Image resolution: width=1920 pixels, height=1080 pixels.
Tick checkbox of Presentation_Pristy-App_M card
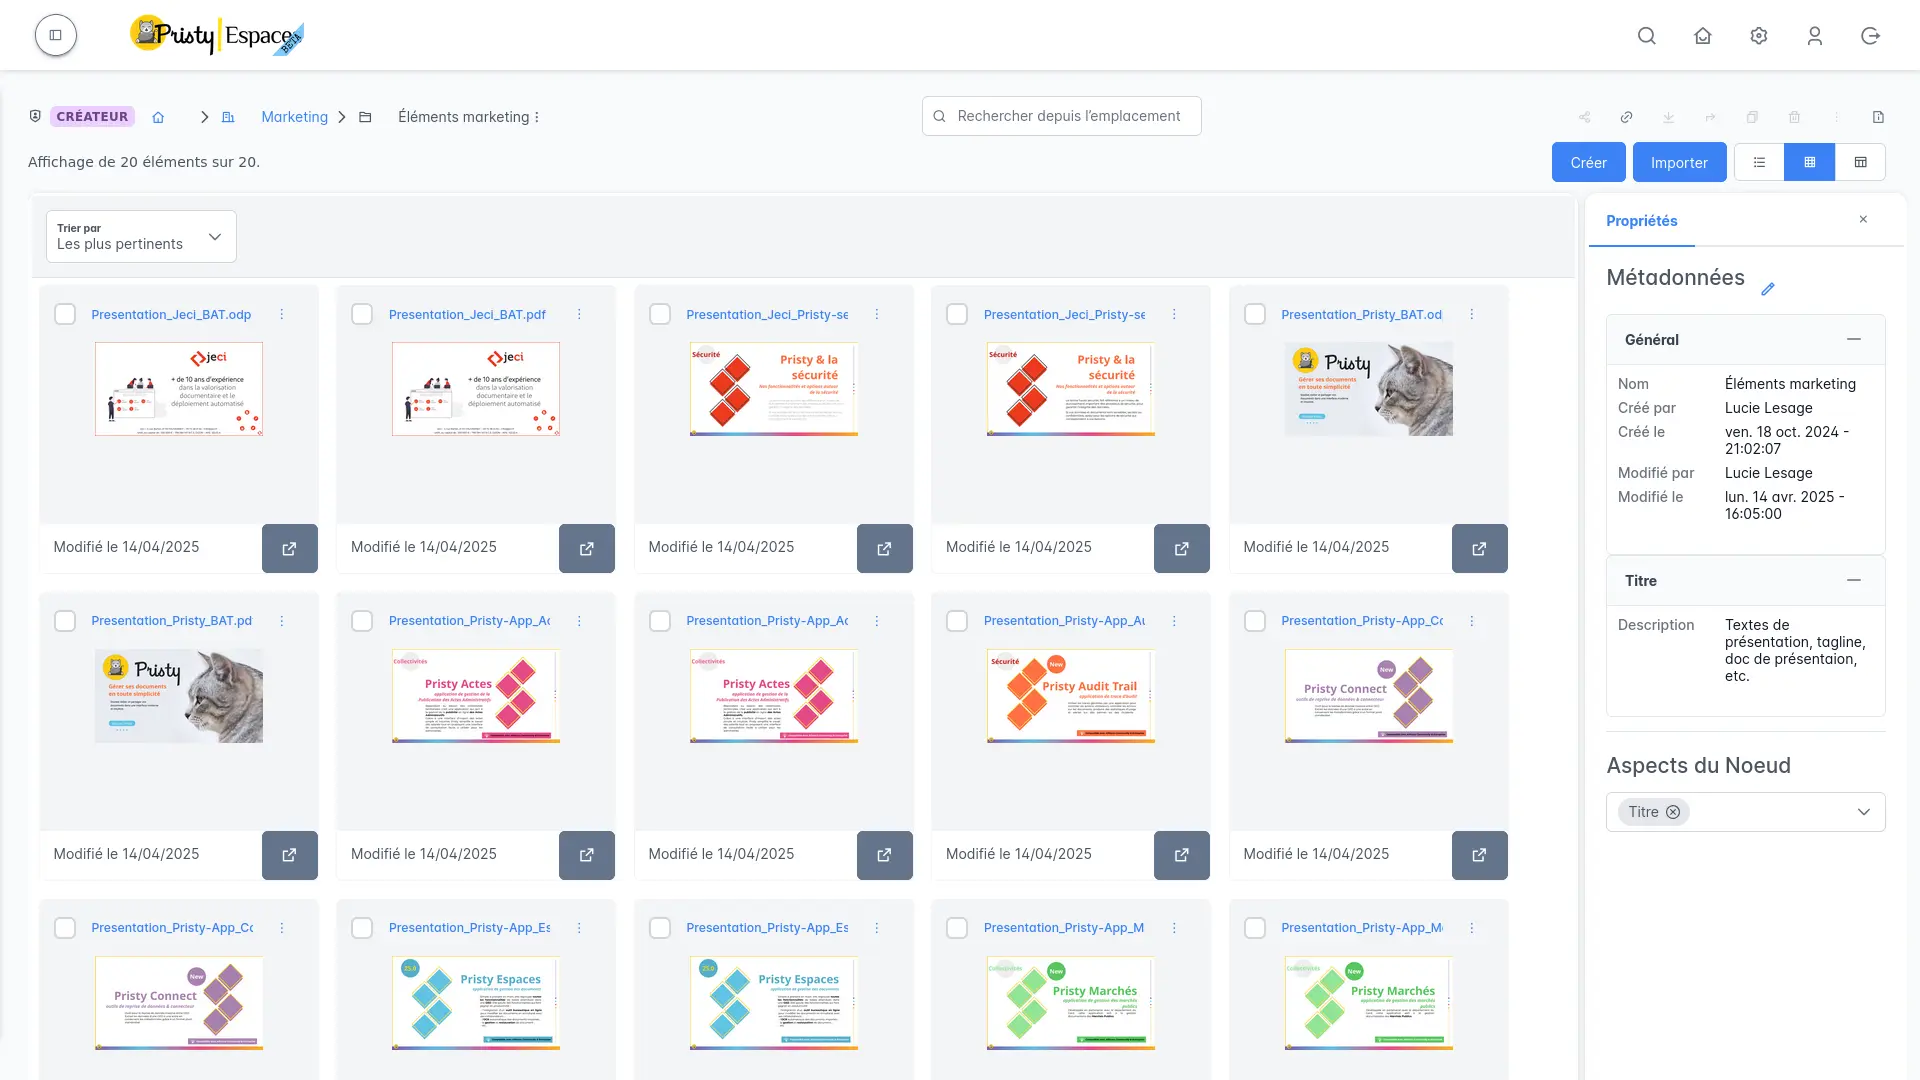point(957,928)
